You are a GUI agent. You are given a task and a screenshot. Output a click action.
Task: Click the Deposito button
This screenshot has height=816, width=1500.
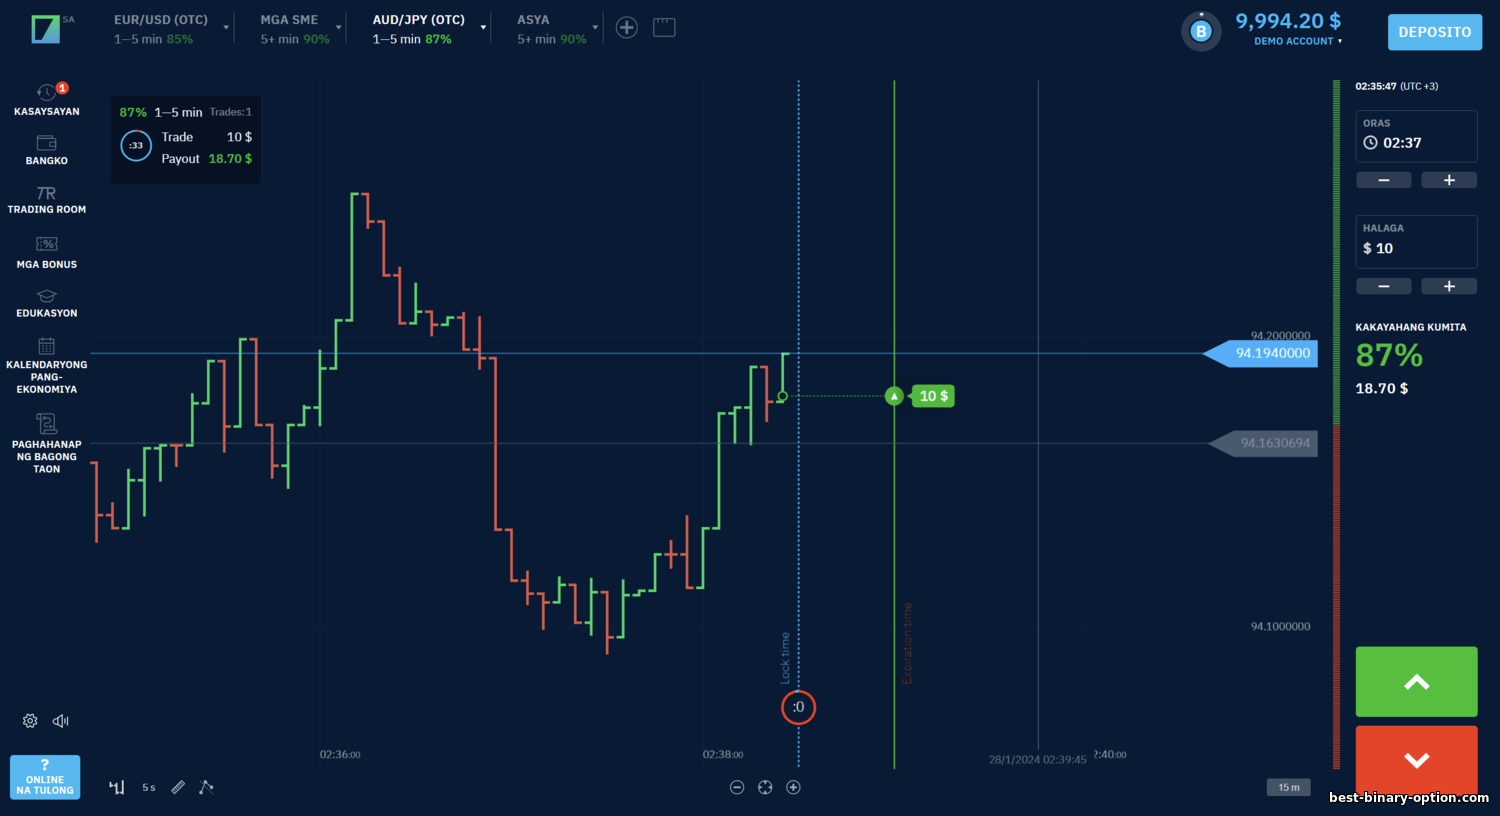pyautogui.click(x=1434, y=32)
